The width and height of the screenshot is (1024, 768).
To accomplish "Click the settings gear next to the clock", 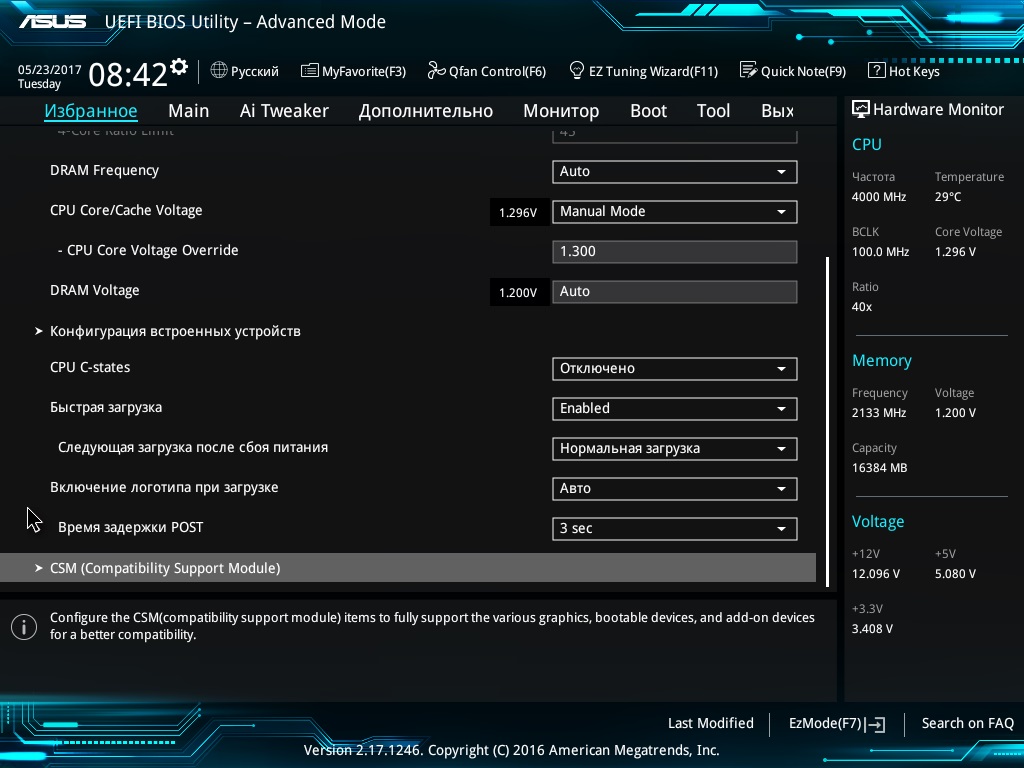I will [x=179, y=67].
